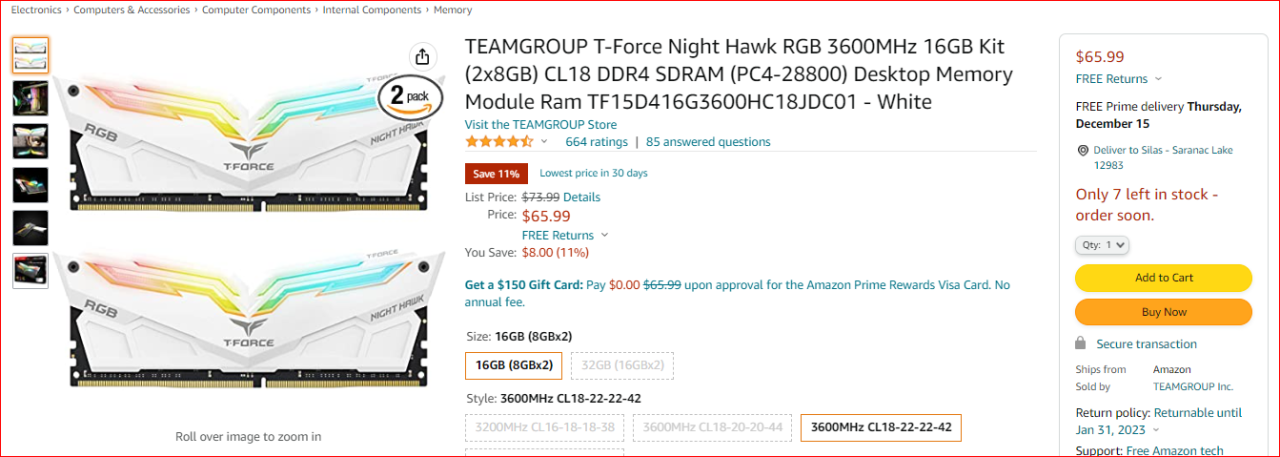Go to Computer Components breadcrumb
This screenshot has width=1280, height=457.
point(256,10)
